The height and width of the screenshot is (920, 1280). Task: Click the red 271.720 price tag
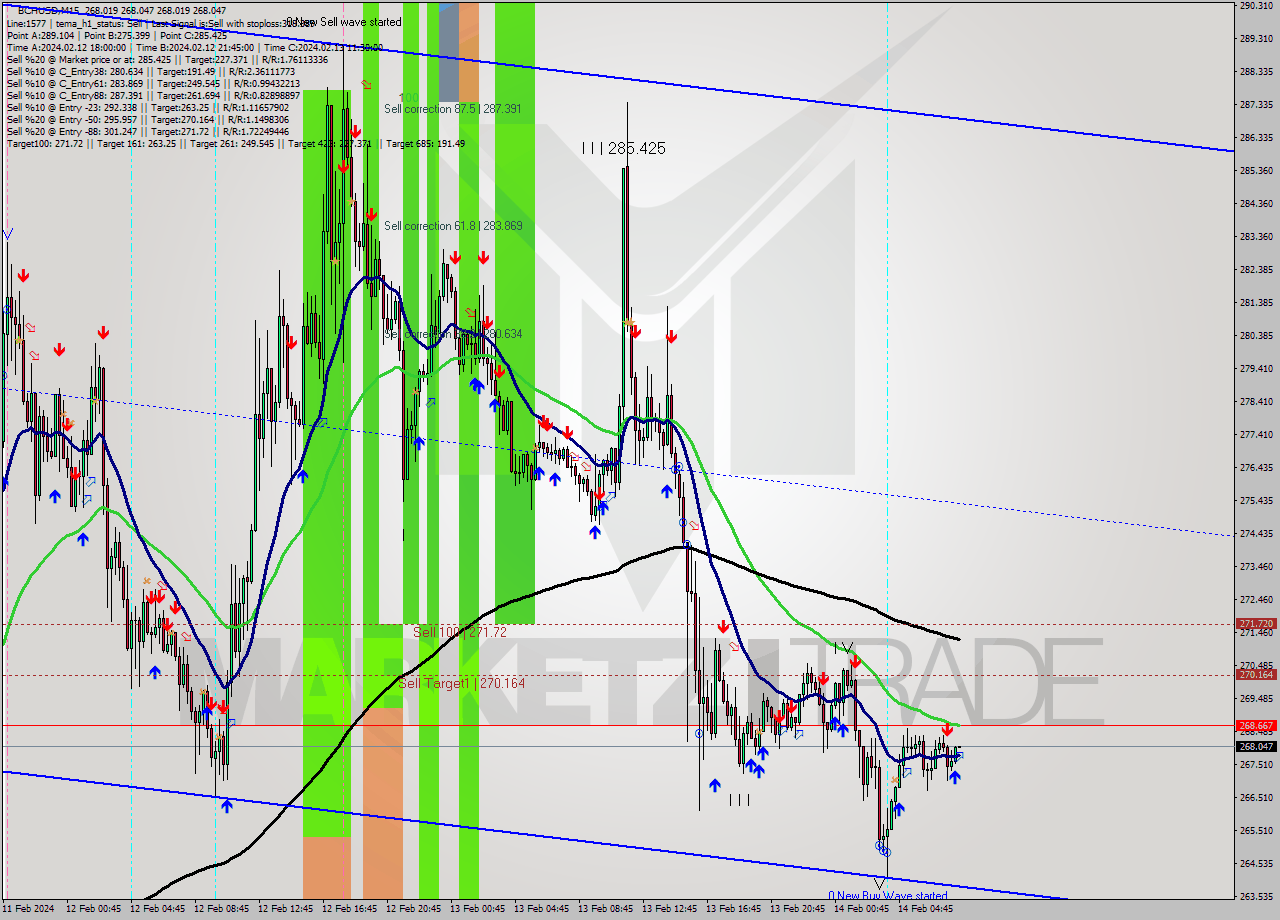[x=1256, y=623]
